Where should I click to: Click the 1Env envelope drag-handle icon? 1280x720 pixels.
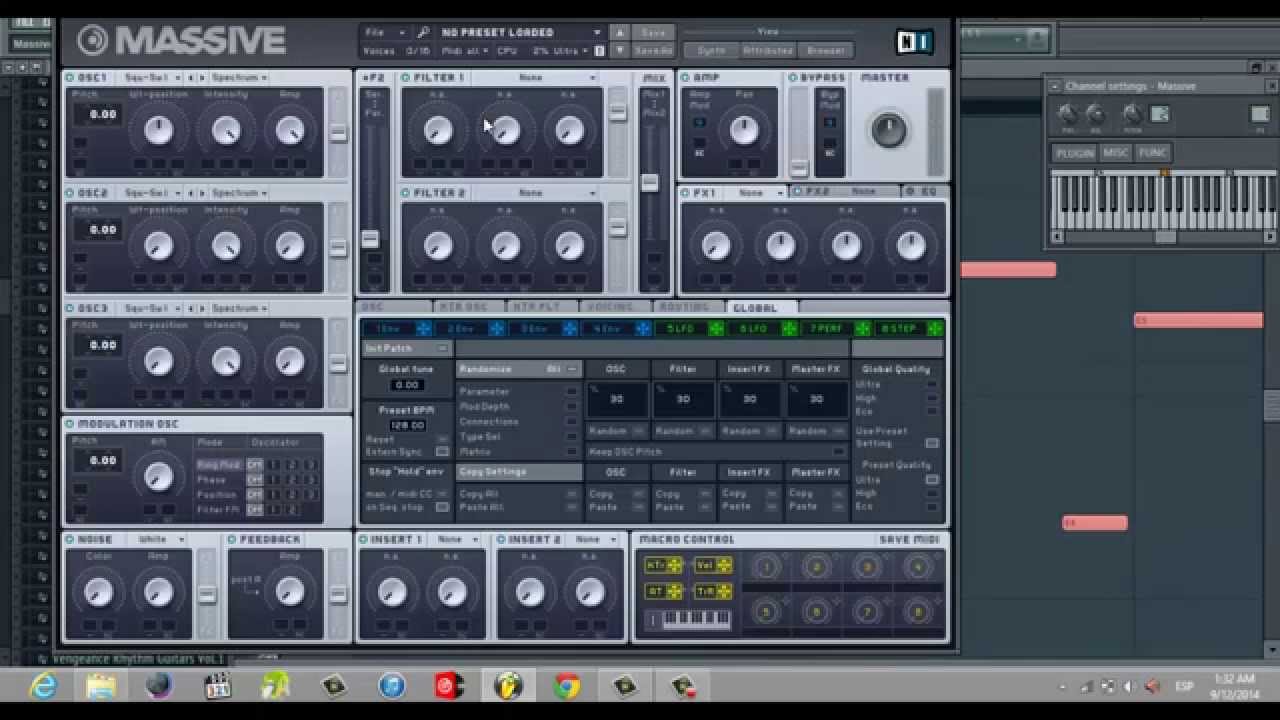point(424,328)
